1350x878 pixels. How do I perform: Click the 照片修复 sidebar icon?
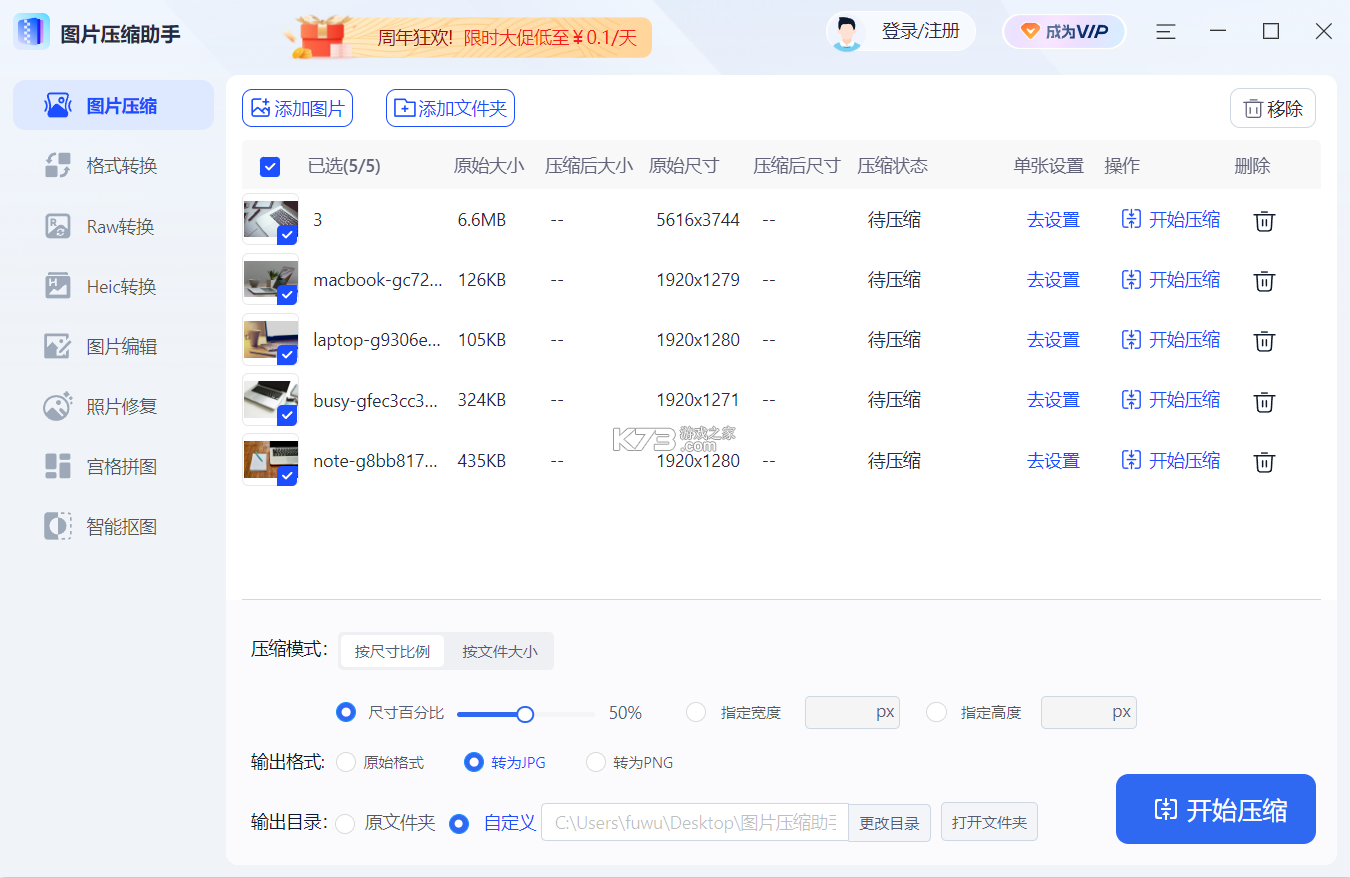tap(58, 407)
